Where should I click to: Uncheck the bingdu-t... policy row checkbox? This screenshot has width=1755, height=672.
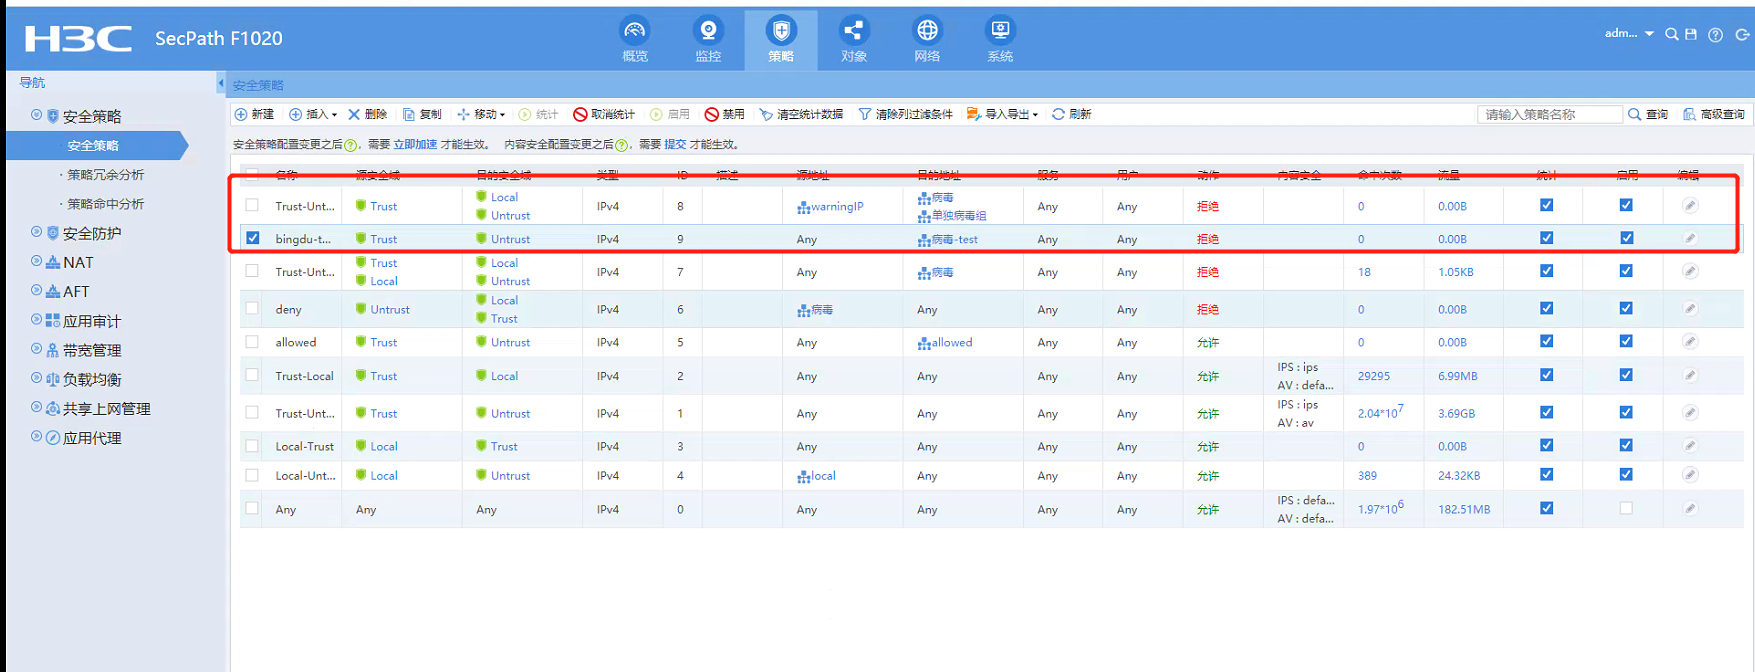coord(253,238)
